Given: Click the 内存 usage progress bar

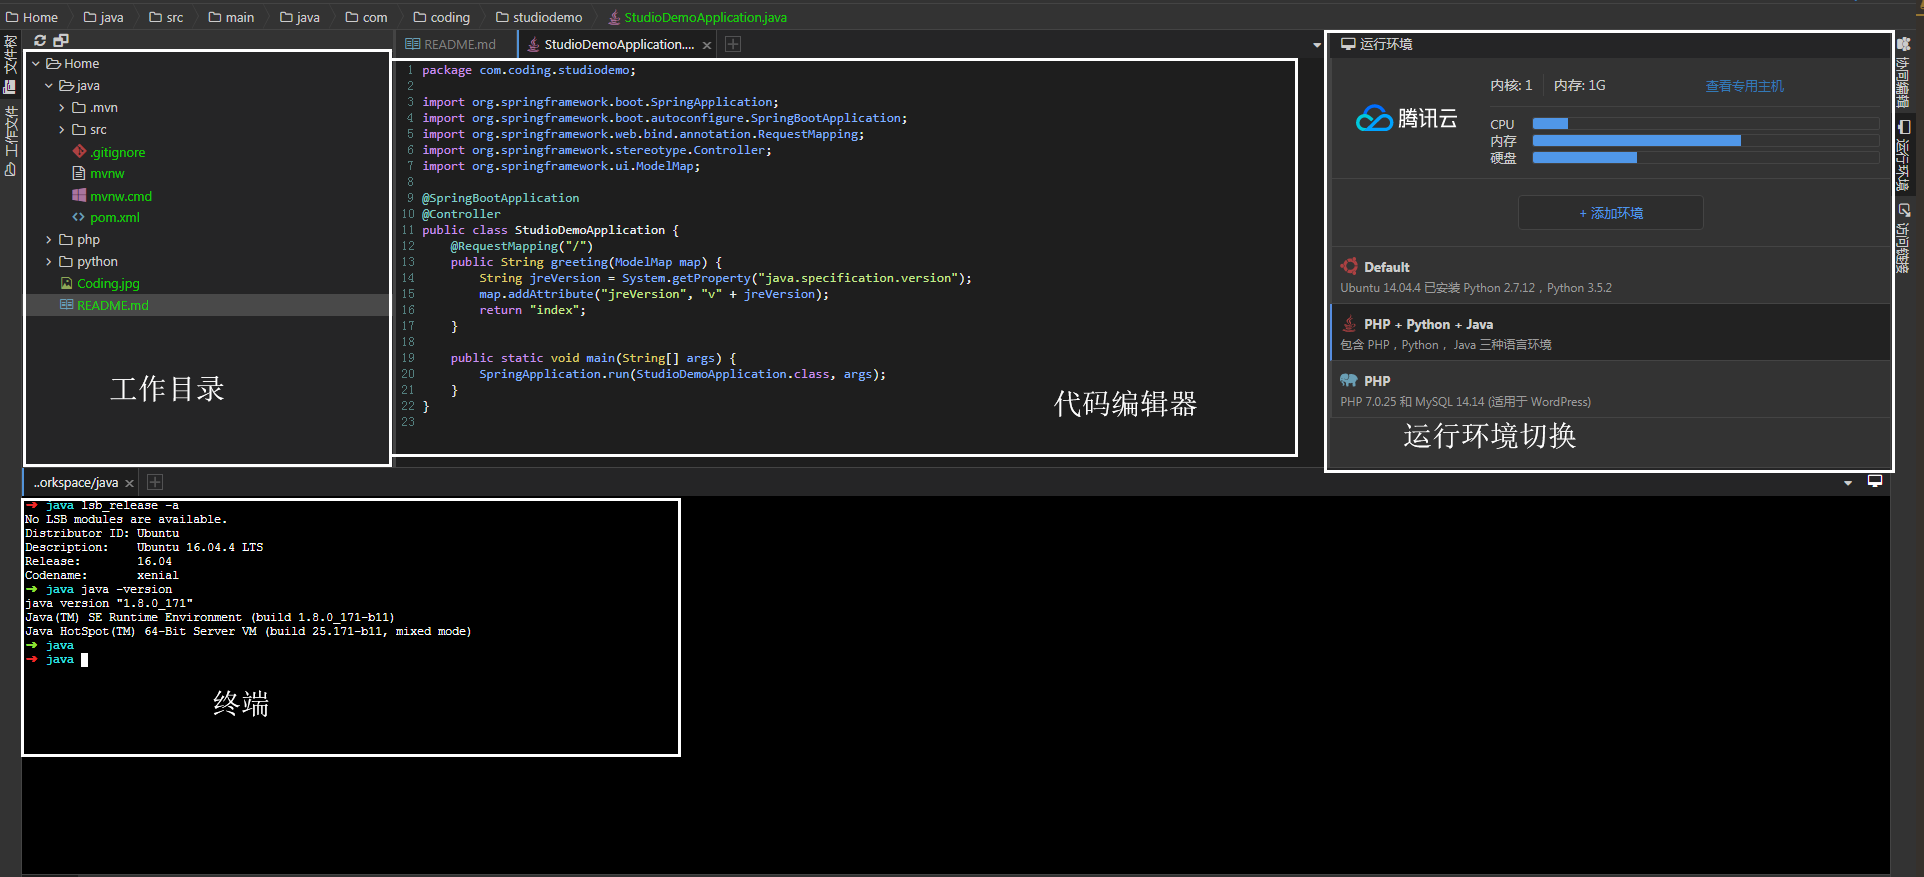Looking at the screenshot, I should [1705, 141].
